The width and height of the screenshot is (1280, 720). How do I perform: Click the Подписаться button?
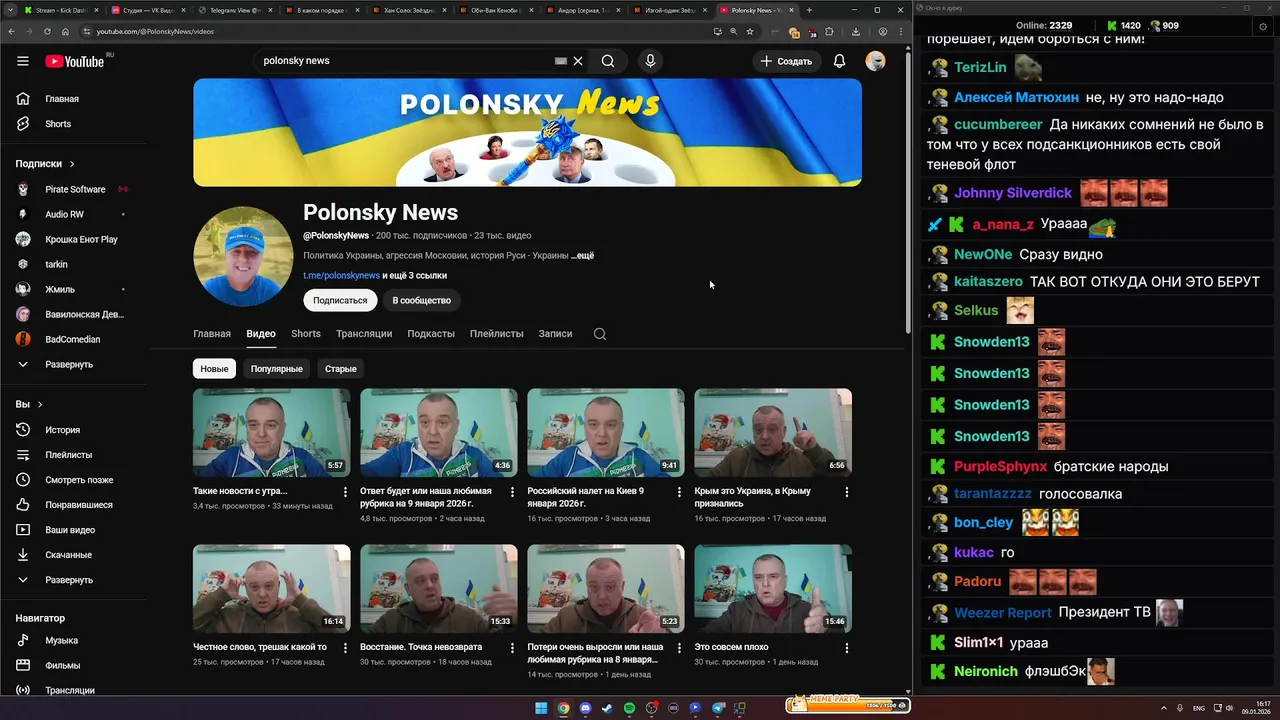[340, 300]
